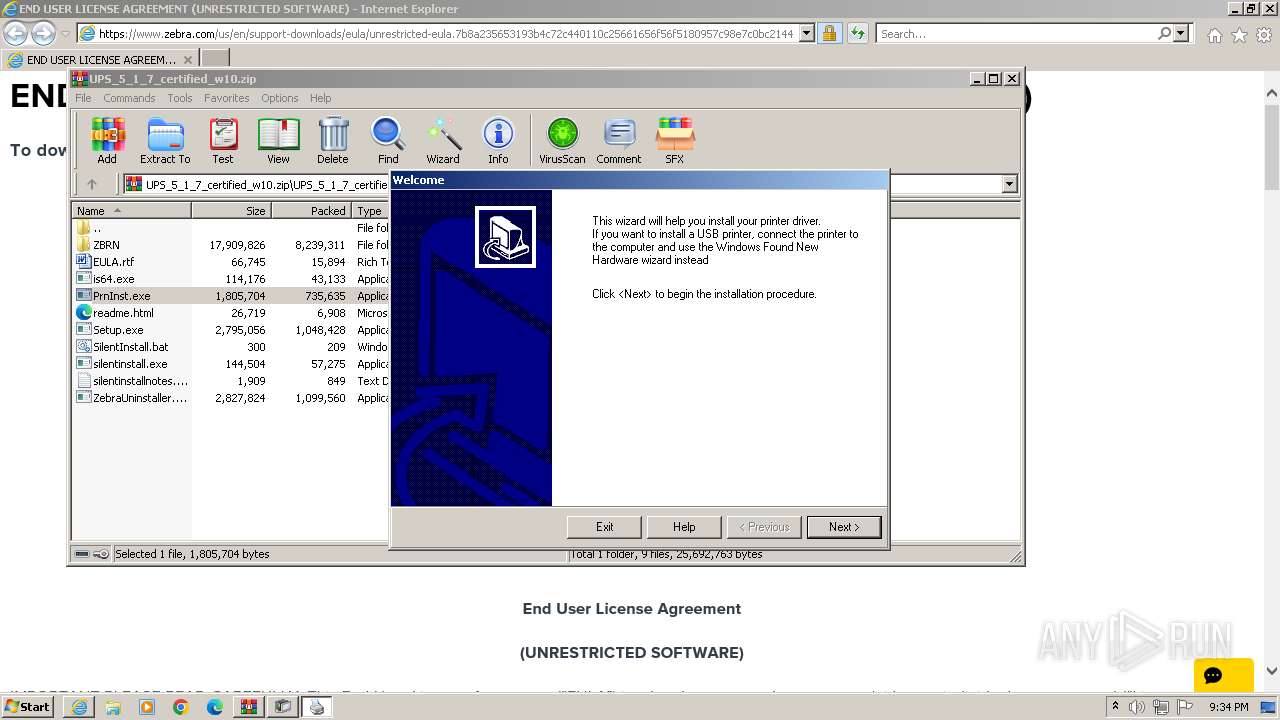Open Internet Explorer Home icon
Viewport: 1280px width, 720px height.
[1214, 35]
